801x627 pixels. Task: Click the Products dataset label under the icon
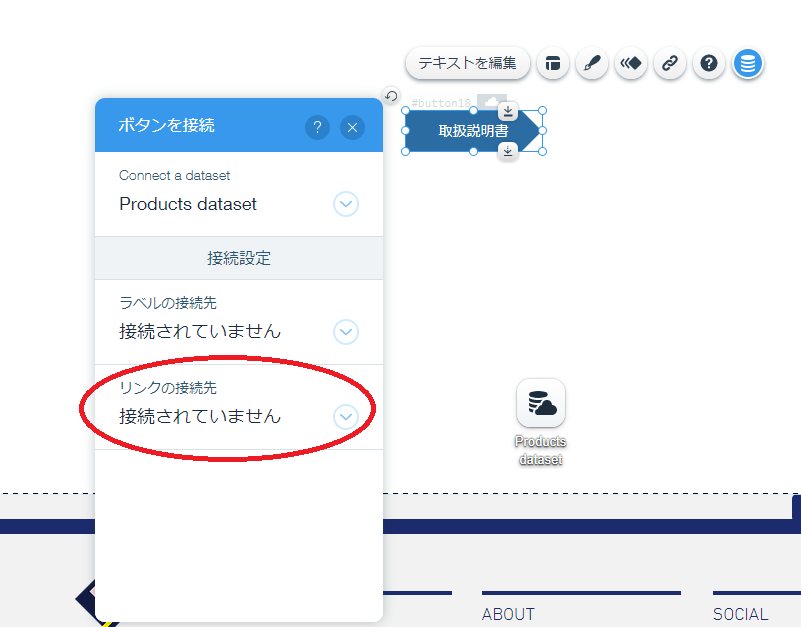point(541,450)
